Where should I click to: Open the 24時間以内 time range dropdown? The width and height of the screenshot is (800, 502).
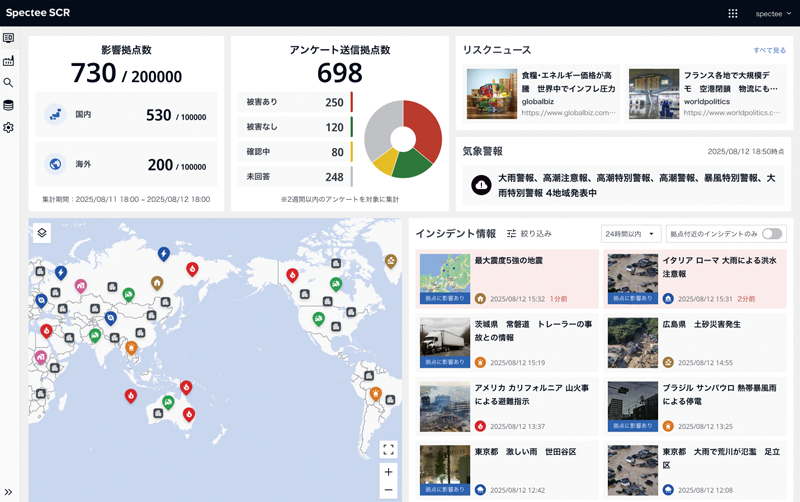[631, 234]
